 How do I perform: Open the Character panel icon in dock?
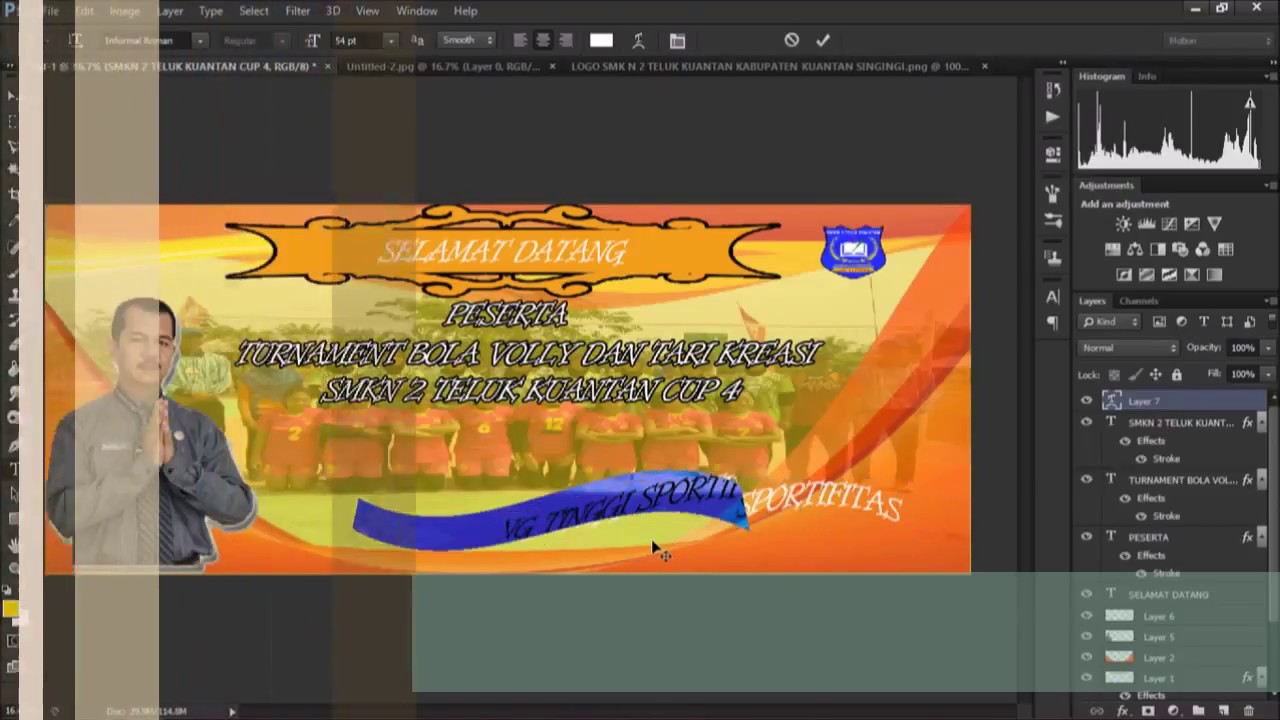pyautogui.click(x=1052, y=297)
